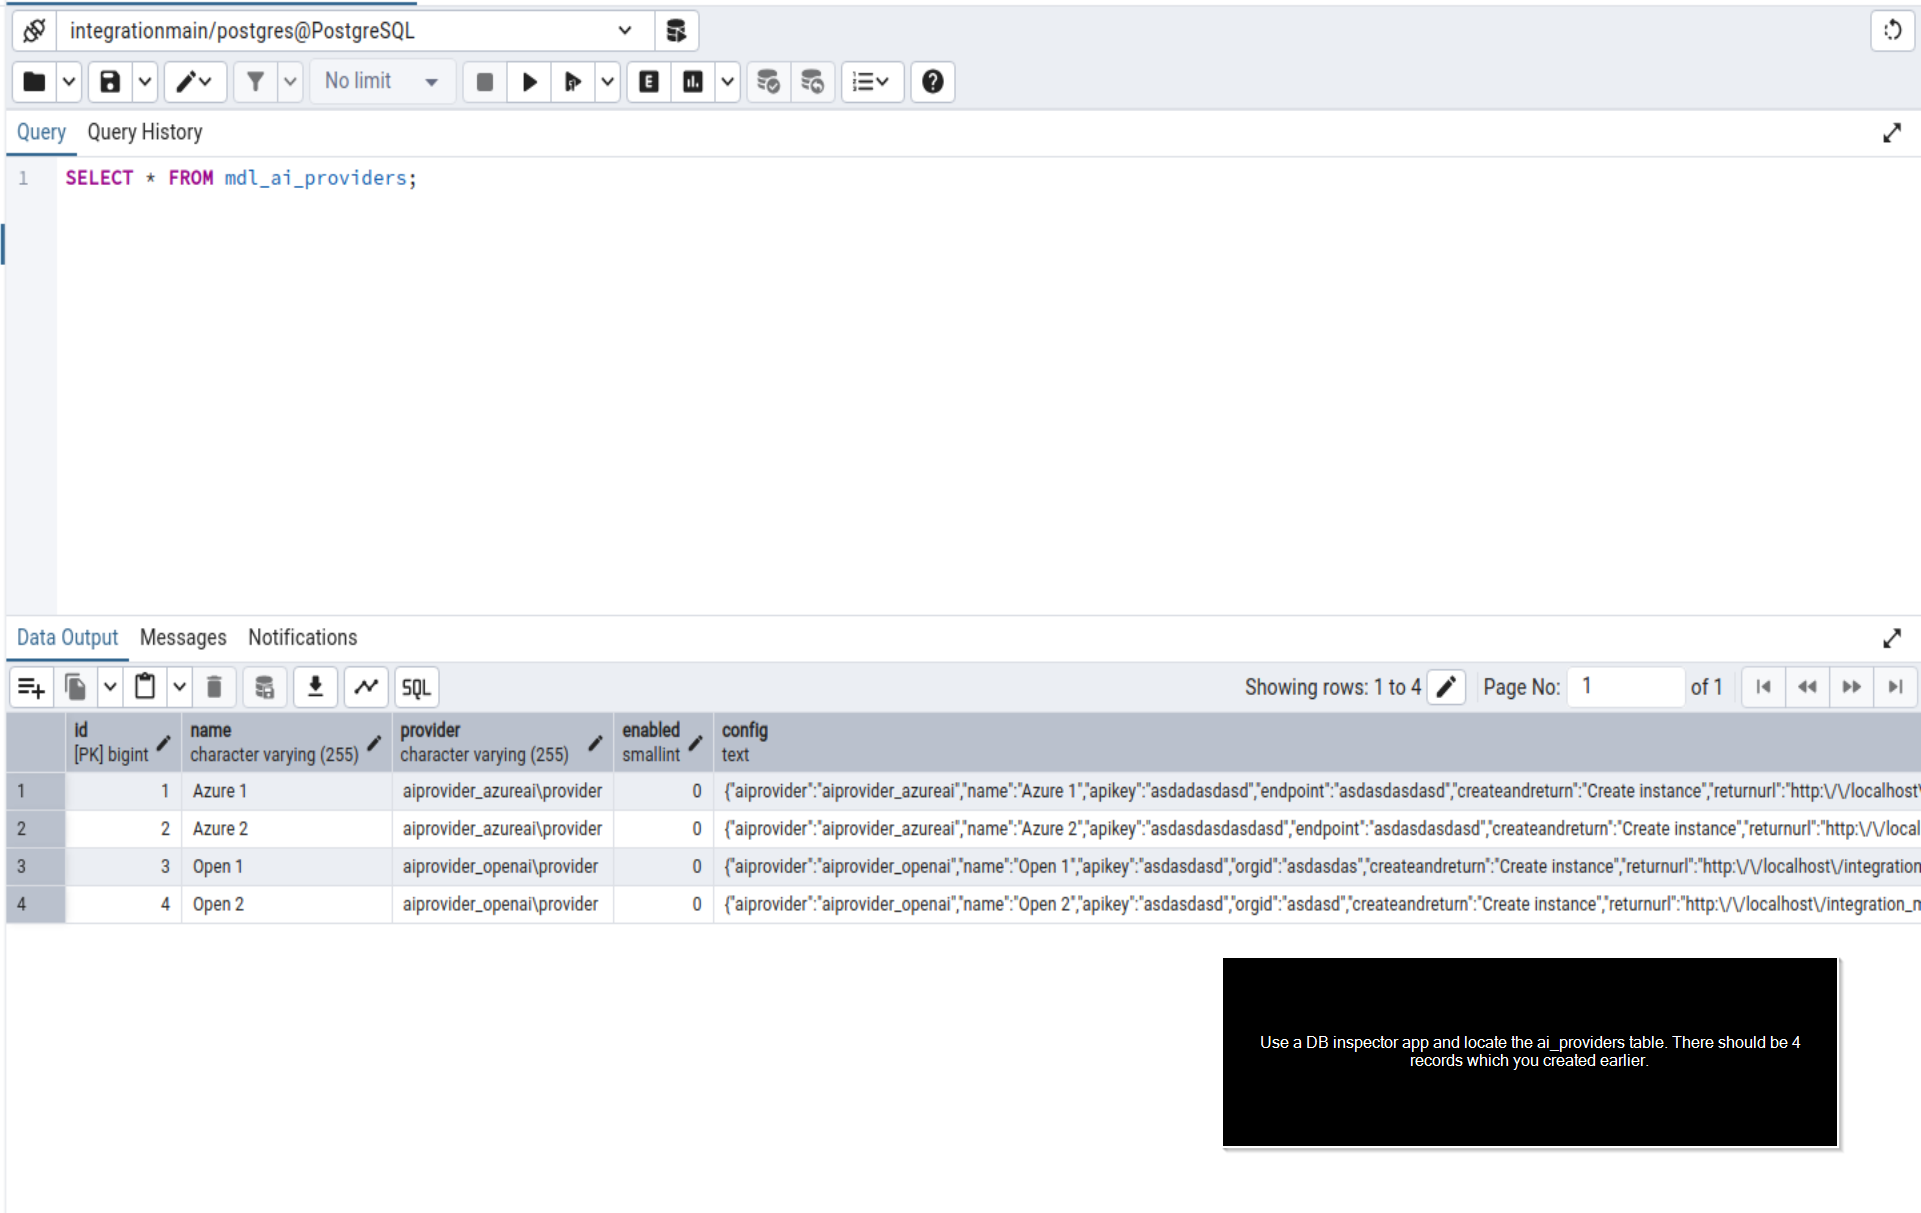Select the 'Open 2' name cell
This screenshot has width=1921, height=1213.
[286, 905]
